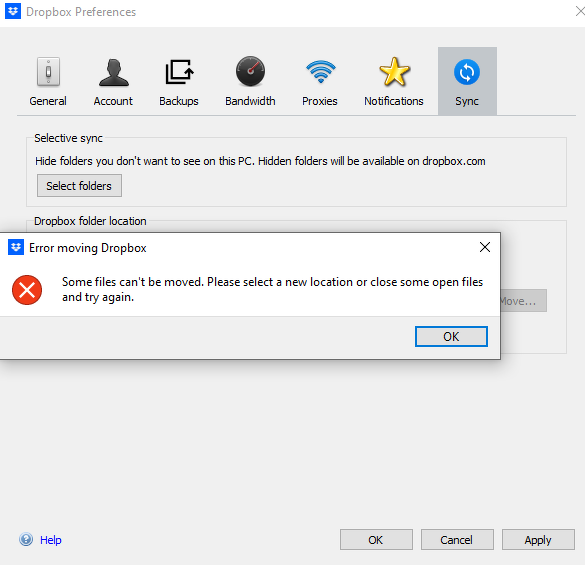Click the Dropbox folder location label
This screenshot has width=585, height=565.
point(90,221)
